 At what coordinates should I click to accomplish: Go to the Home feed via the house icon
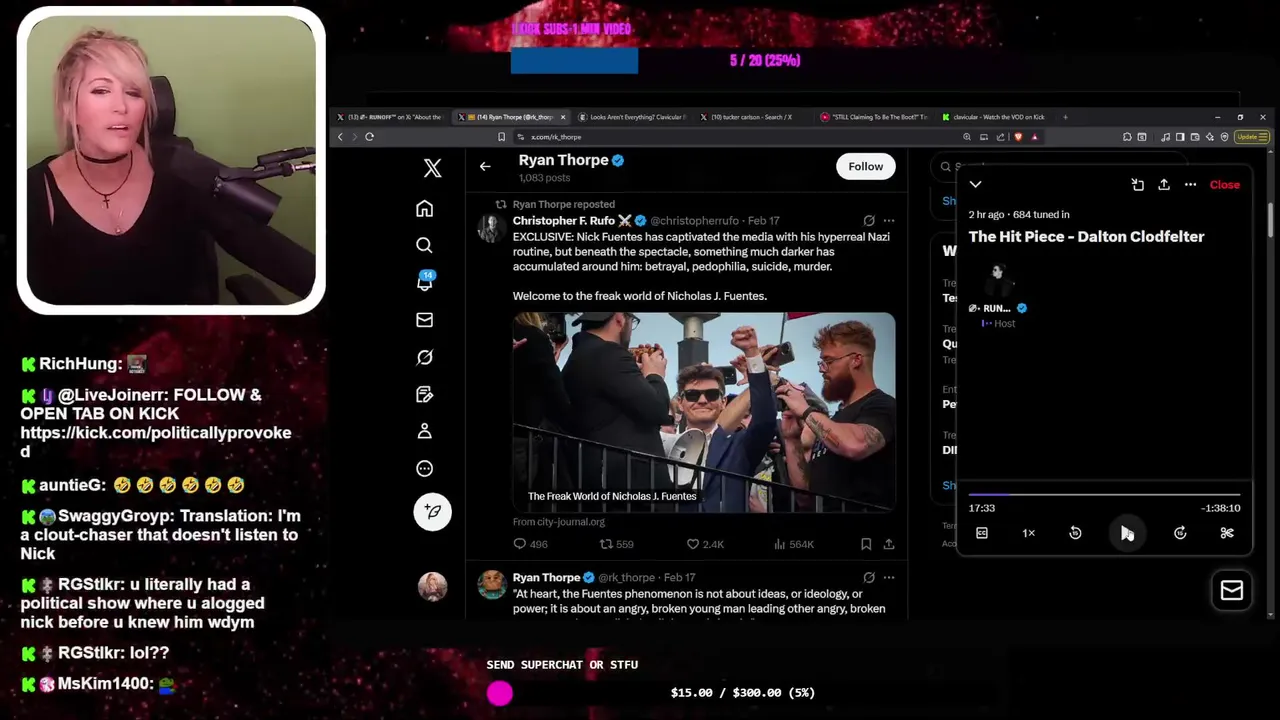point(424,209)
